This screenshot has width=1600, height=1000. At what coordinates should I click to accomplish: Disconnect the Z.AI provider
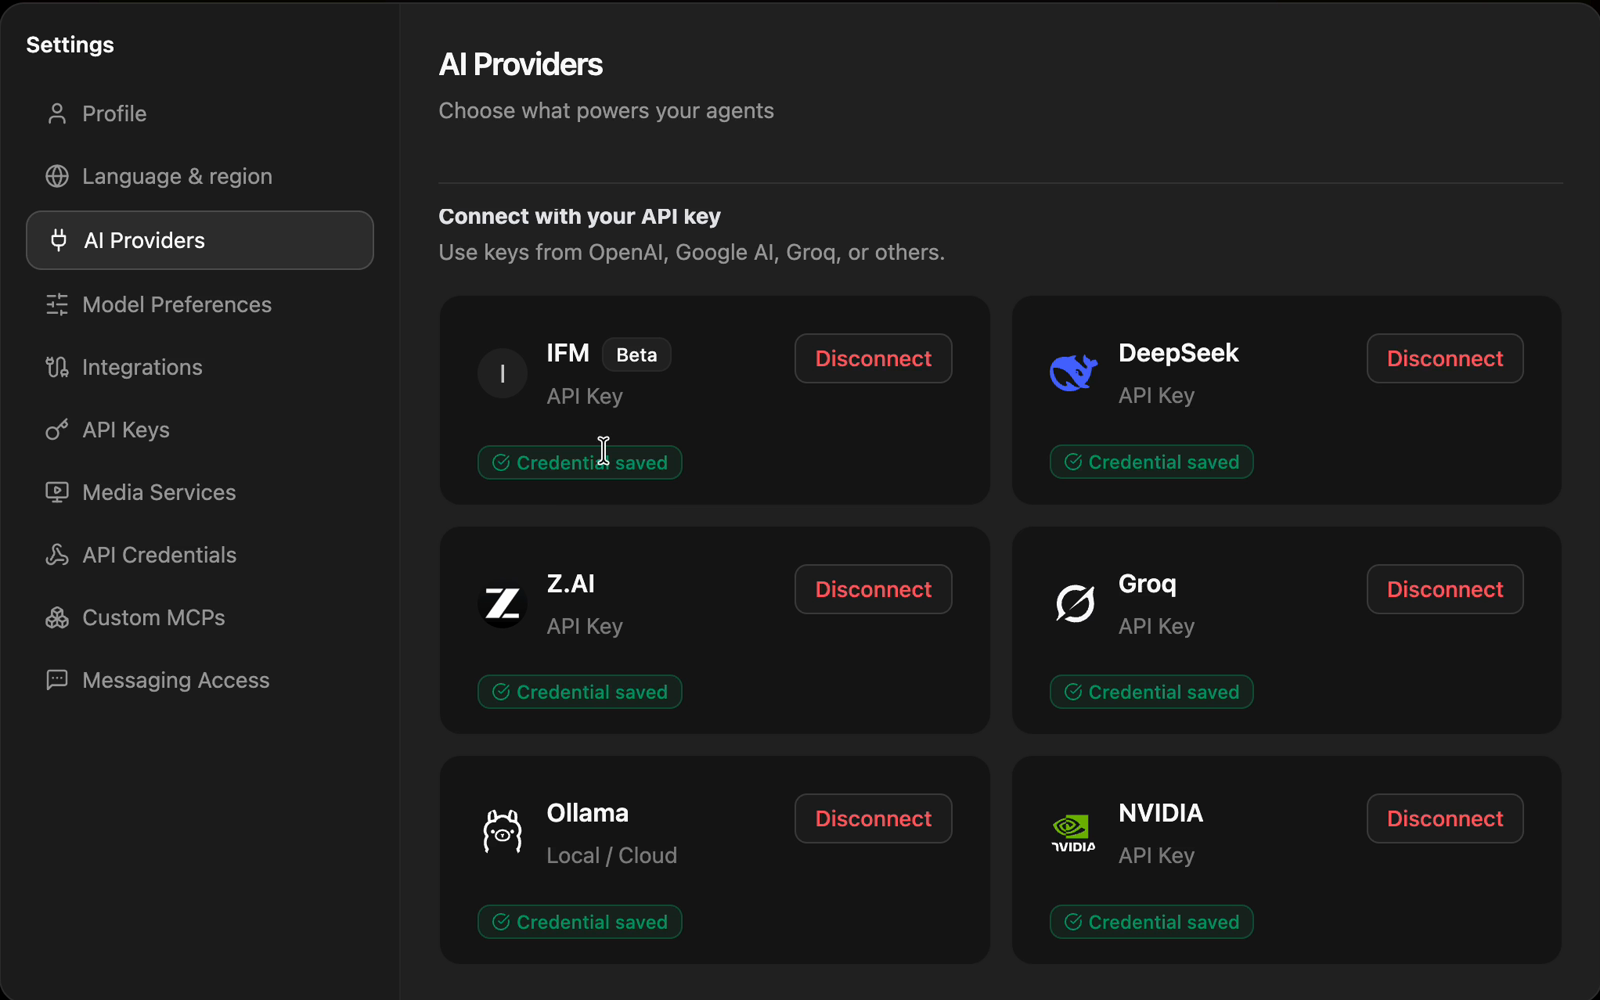point(873,589)
